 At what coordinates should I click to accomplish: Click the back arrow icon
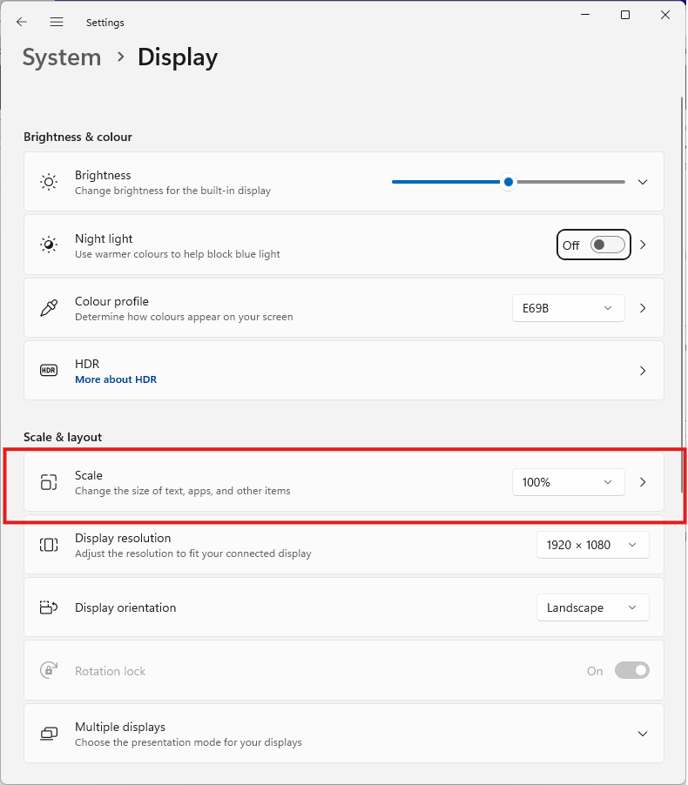[x=22, y=22]
